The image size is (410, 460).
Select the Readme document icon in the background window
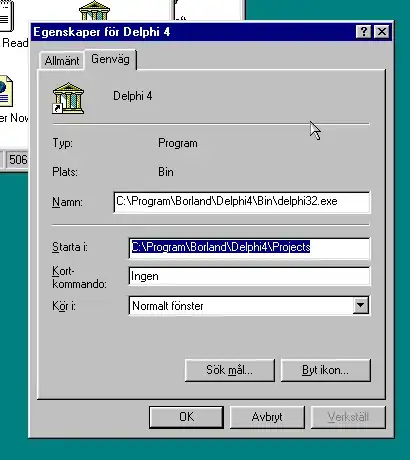click(x=7, y=16)
